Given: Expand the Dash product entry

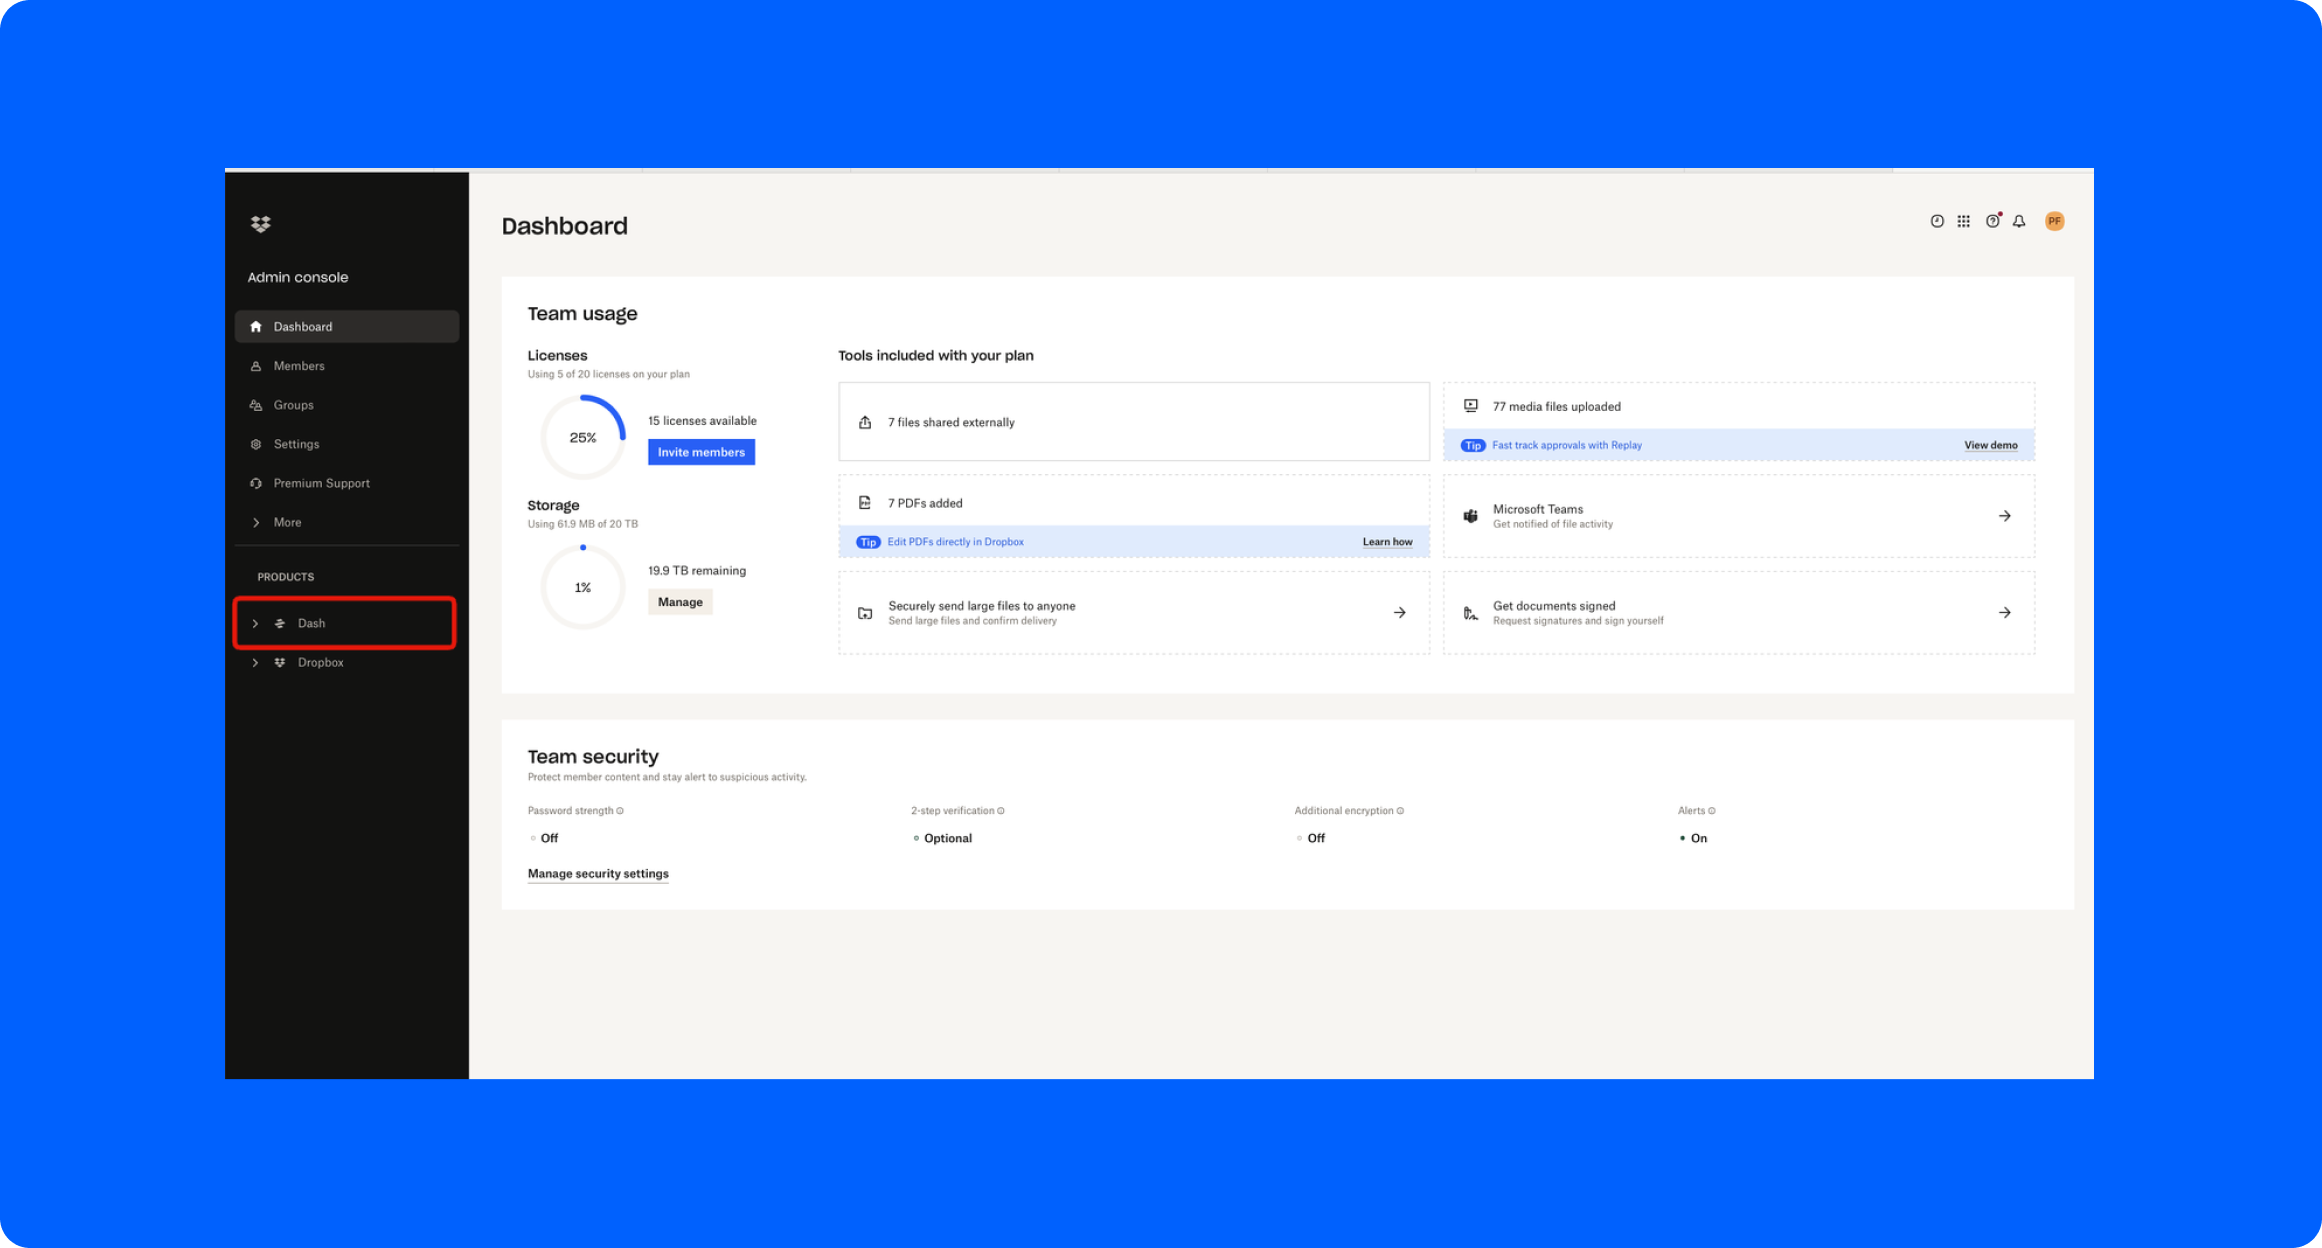Looking at the screenshot, I should click(256, 623).
